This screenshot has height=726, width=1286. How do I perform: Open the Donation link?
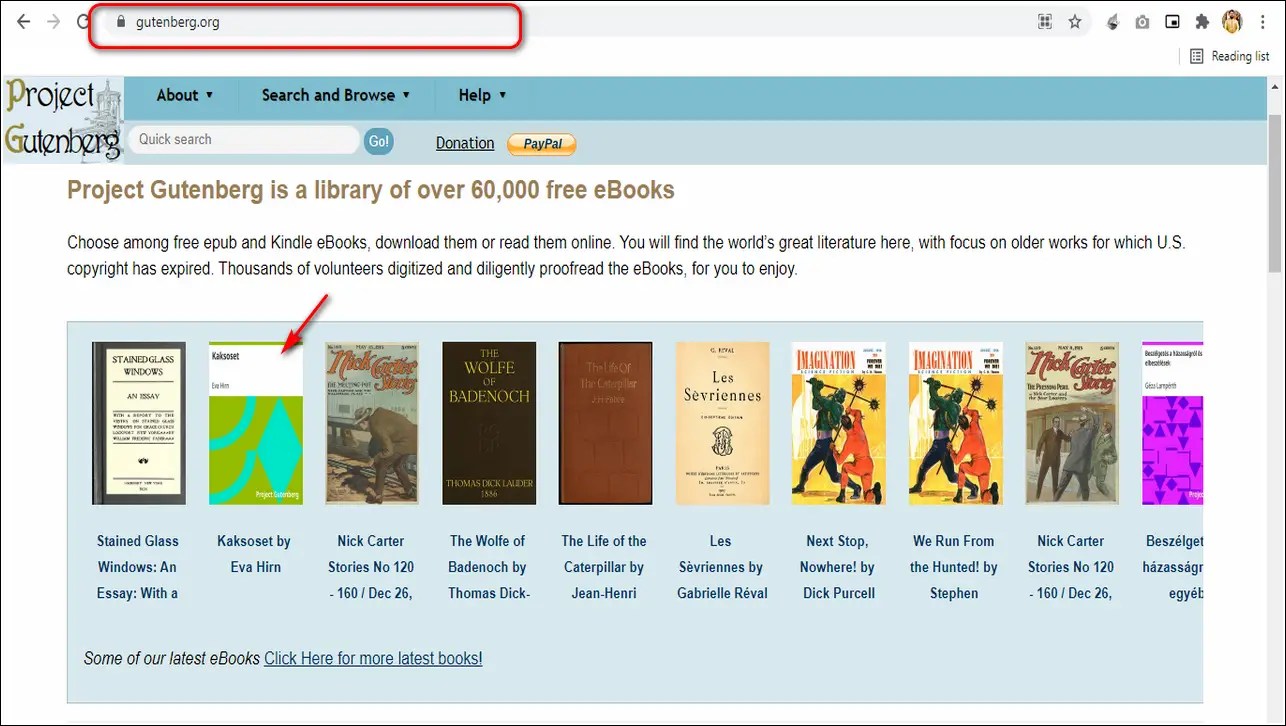pos(465,143)
